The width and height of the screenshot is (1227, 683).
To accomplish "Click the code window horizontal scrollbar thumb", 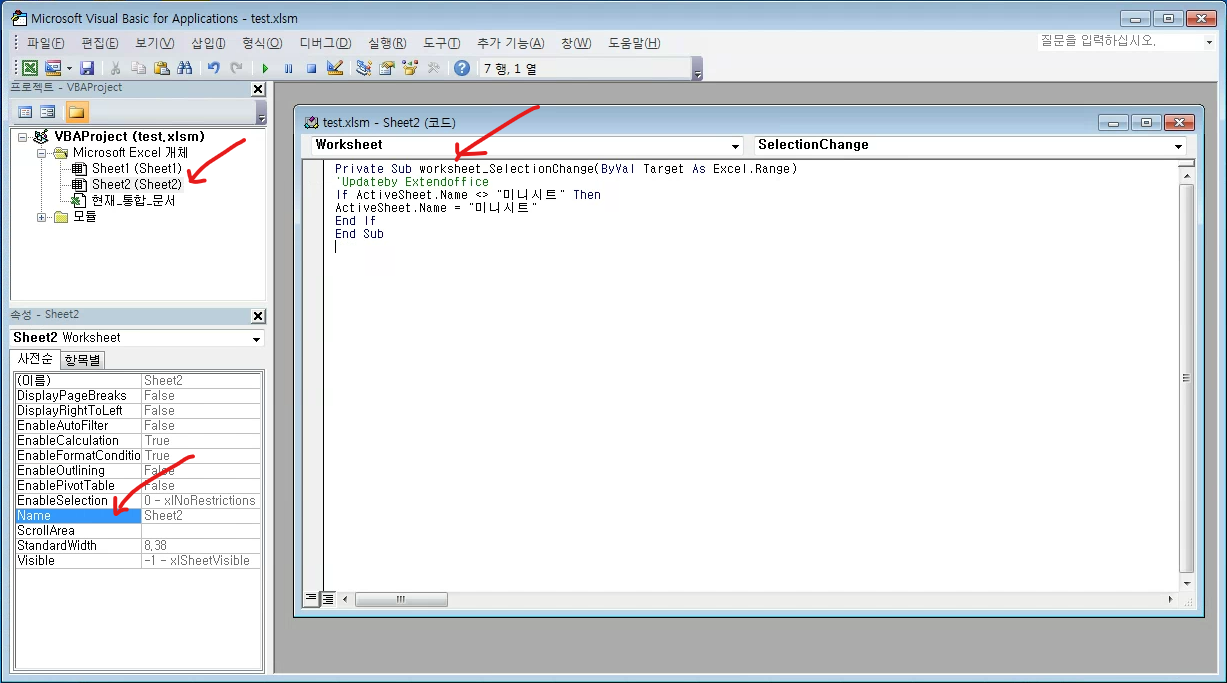I will [x=401, y=599].
